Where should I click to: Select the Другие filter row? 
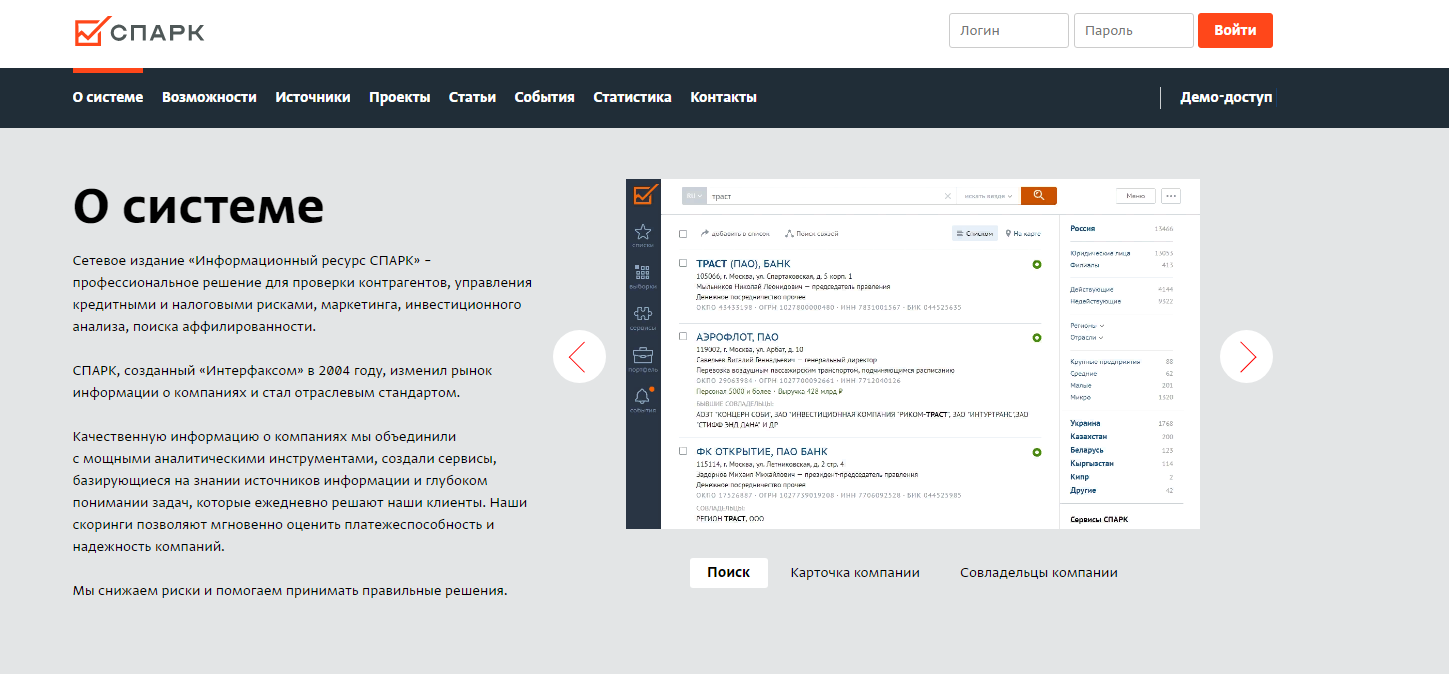point(1122,490)
